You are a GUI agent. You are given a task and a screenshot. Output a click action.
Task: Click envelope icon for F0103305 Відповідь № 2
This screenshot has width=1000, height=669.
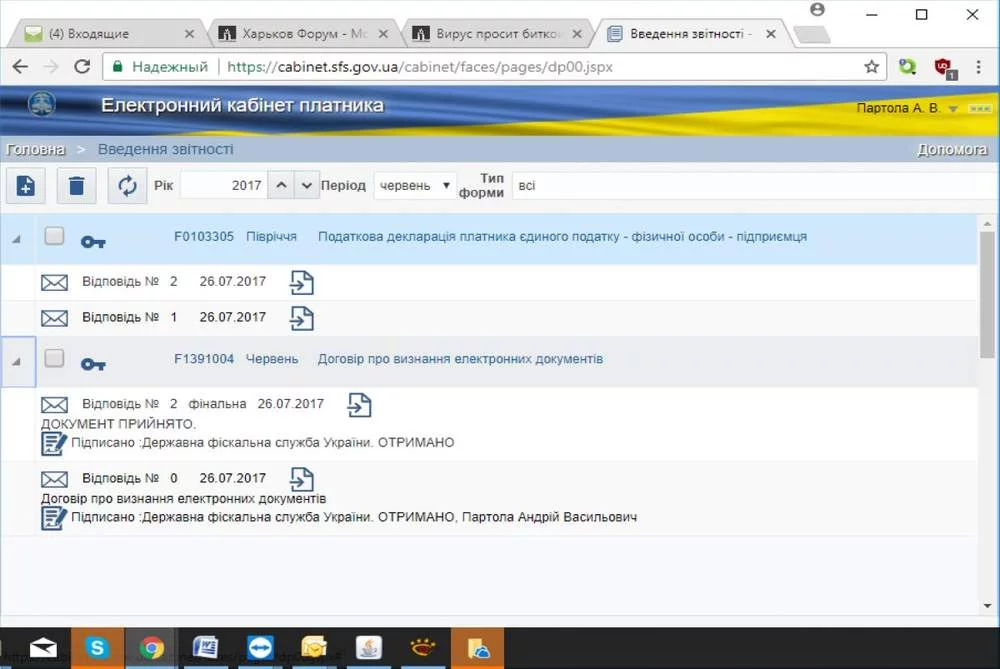[54, 283]
